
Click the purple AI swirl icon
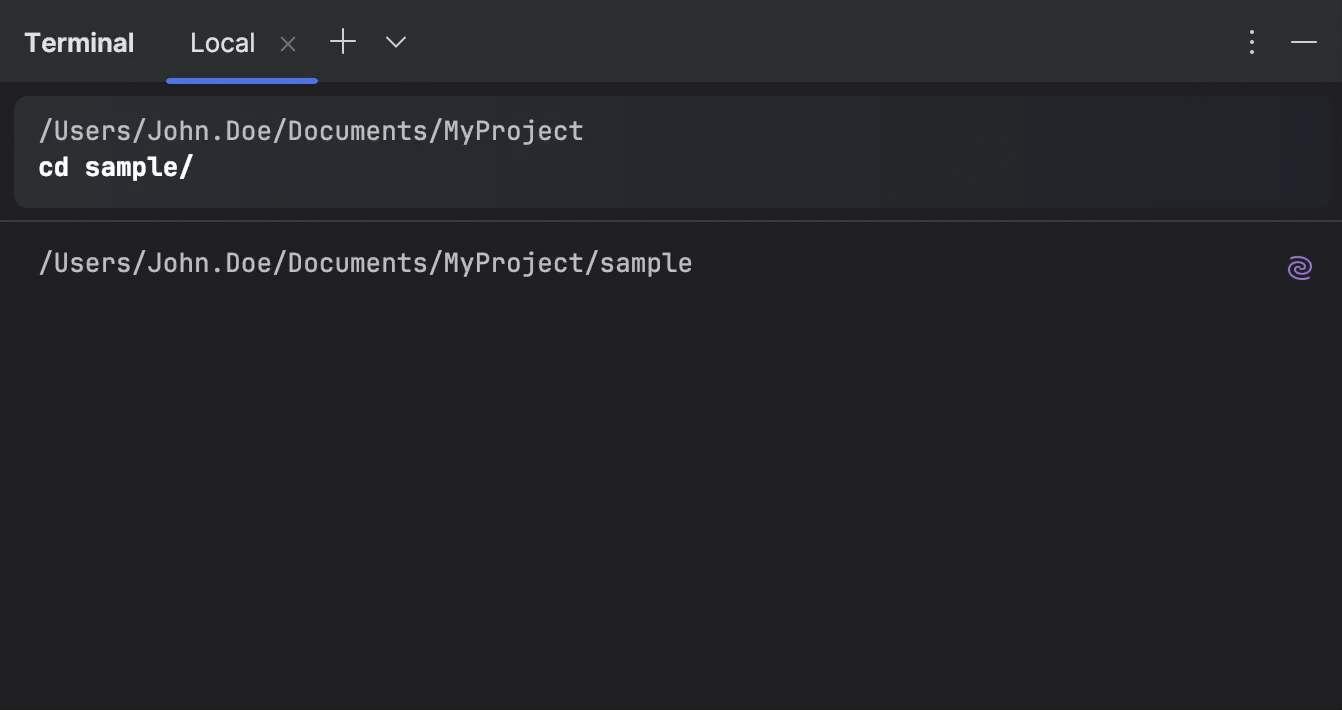[x=1299, y=268]
